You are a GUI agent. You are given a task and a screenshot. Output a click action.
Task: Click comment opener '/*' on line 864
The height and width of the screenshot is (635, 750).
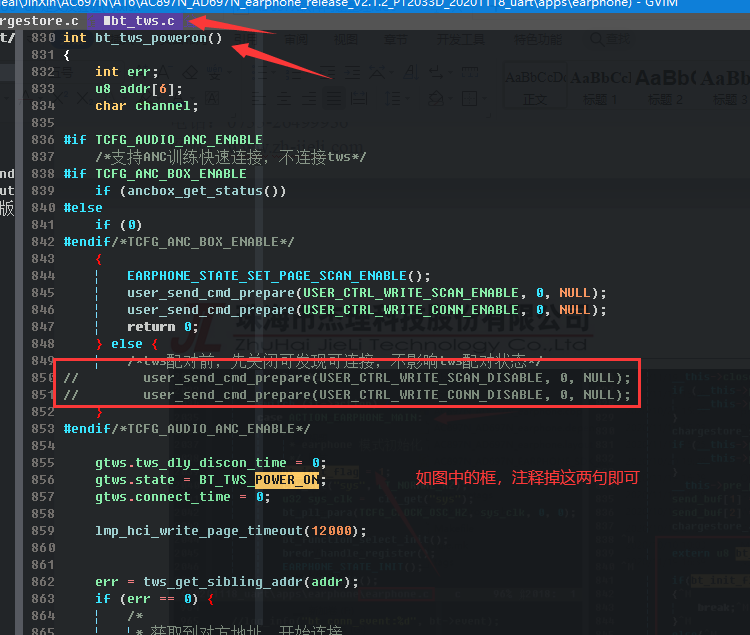tap(135, 616)
